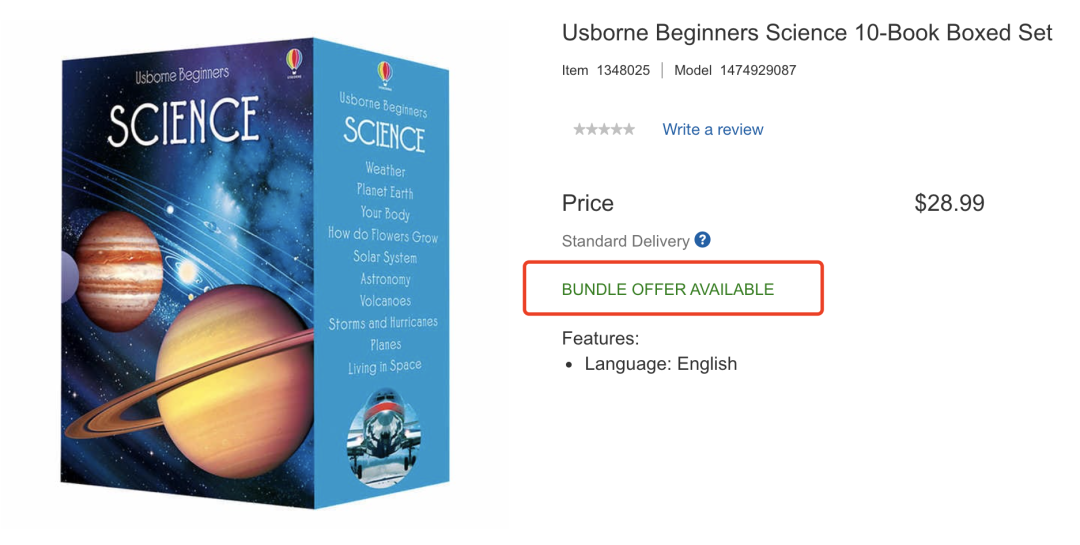Click the Features heading
The width and height of the screenshot is (1080, 545).
601,338
